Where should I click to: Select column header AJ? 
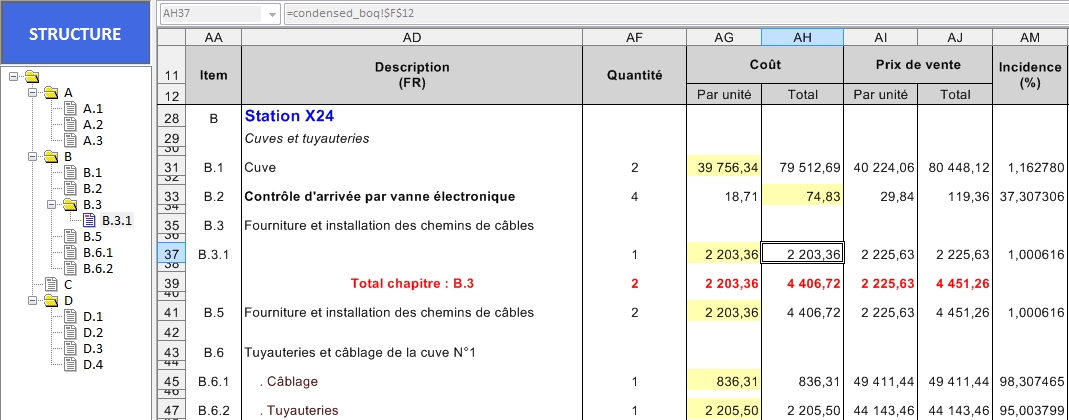coord(954,38)
